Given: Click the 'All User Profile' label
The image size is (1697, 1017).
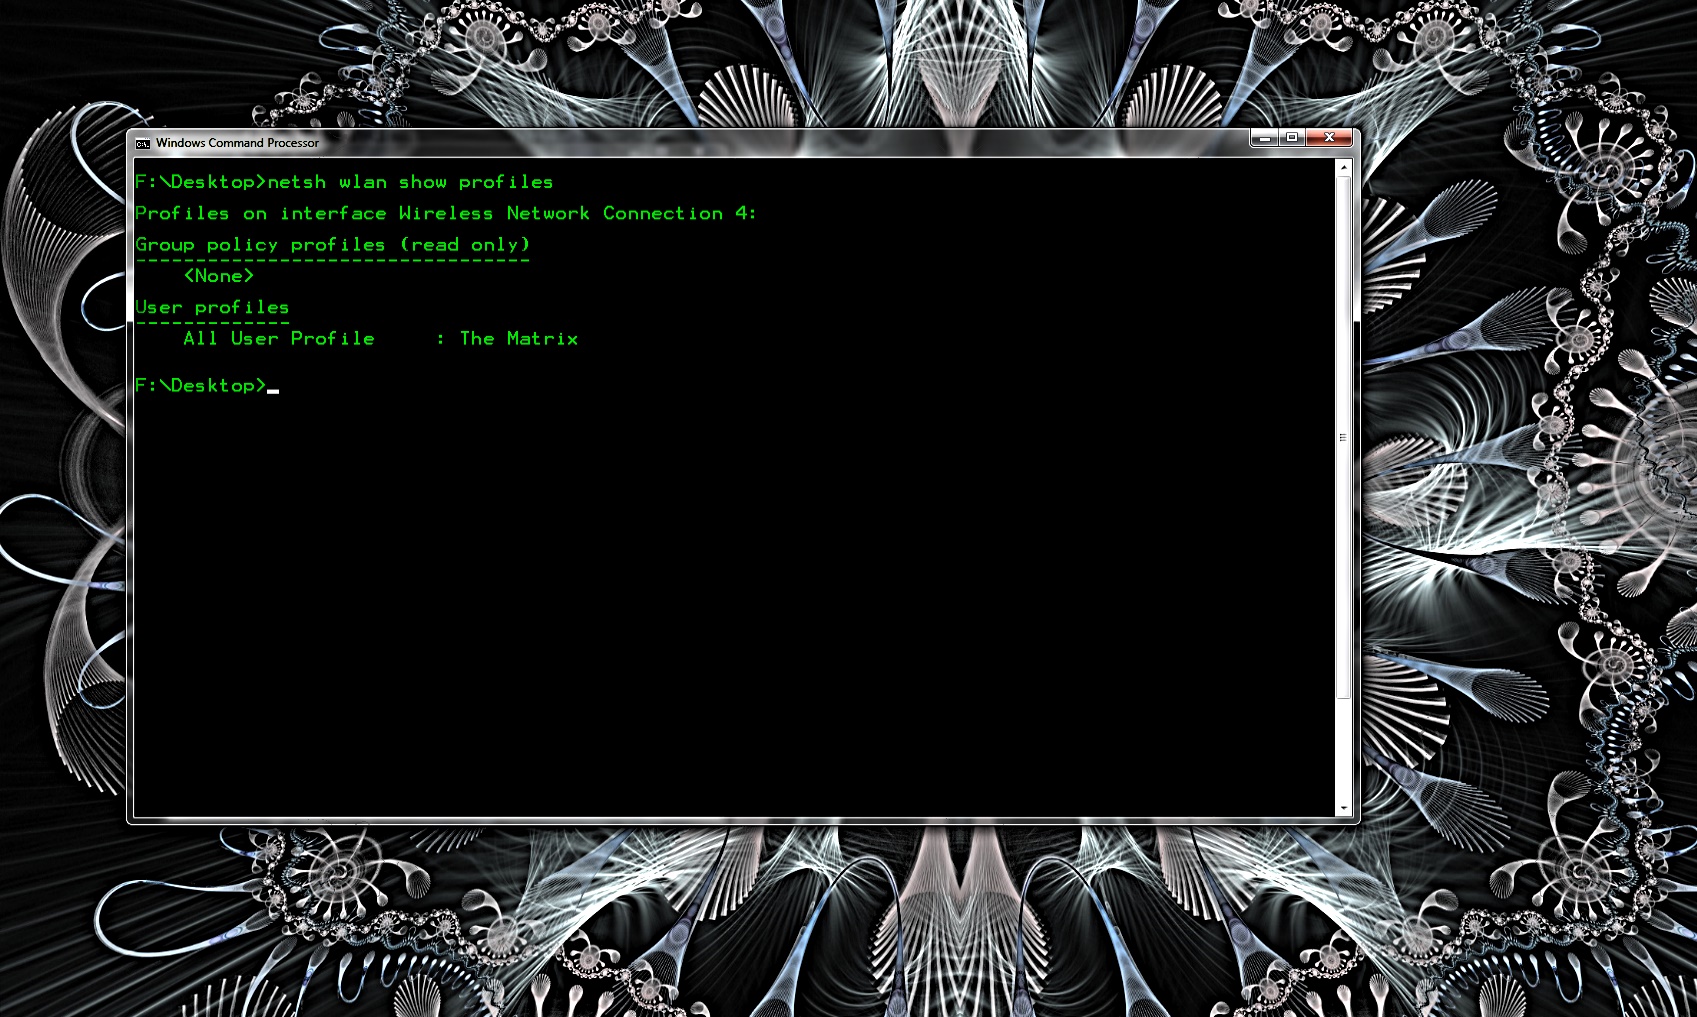Looking at the screenshot, I should pyautogui.click(x=279, y=338).
